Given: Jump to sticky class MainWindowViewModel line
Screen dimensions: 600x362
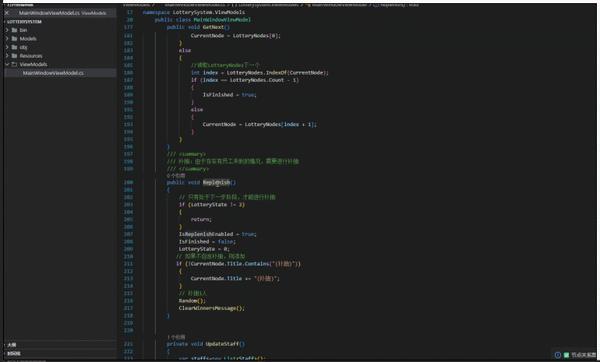Looking at the screenshot, I should pos(203,20).
